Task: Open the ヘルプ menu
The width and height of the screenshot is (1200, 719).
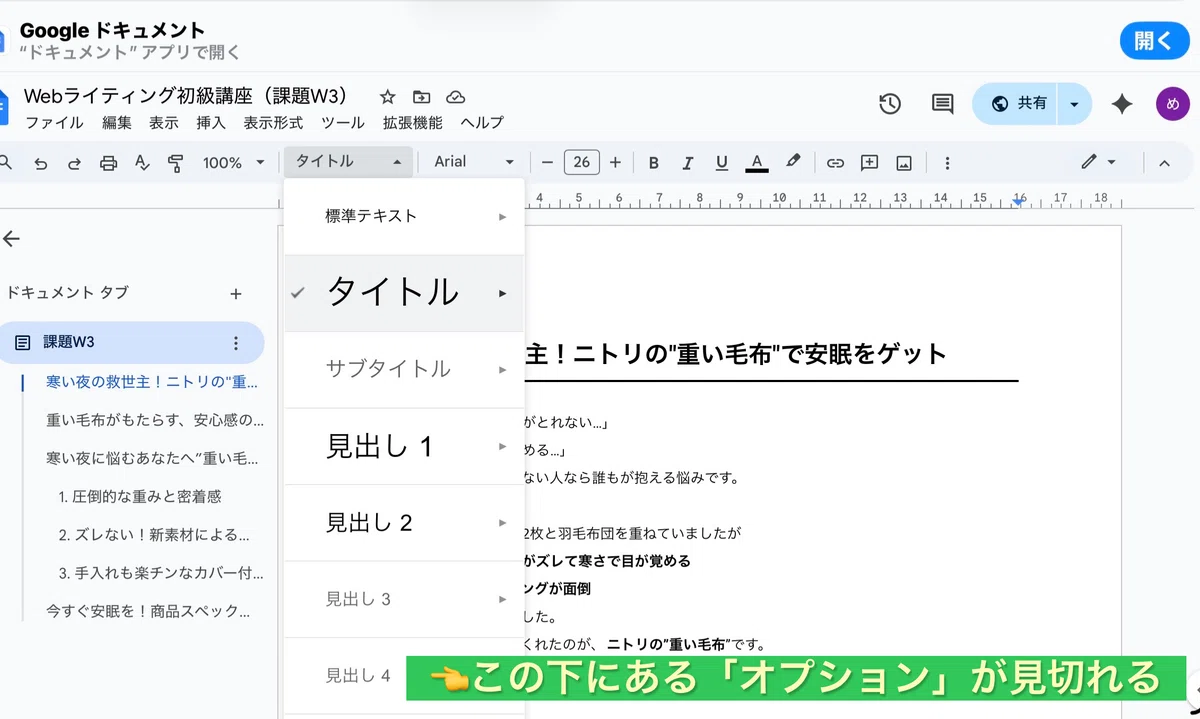Action: click(482, 123)
